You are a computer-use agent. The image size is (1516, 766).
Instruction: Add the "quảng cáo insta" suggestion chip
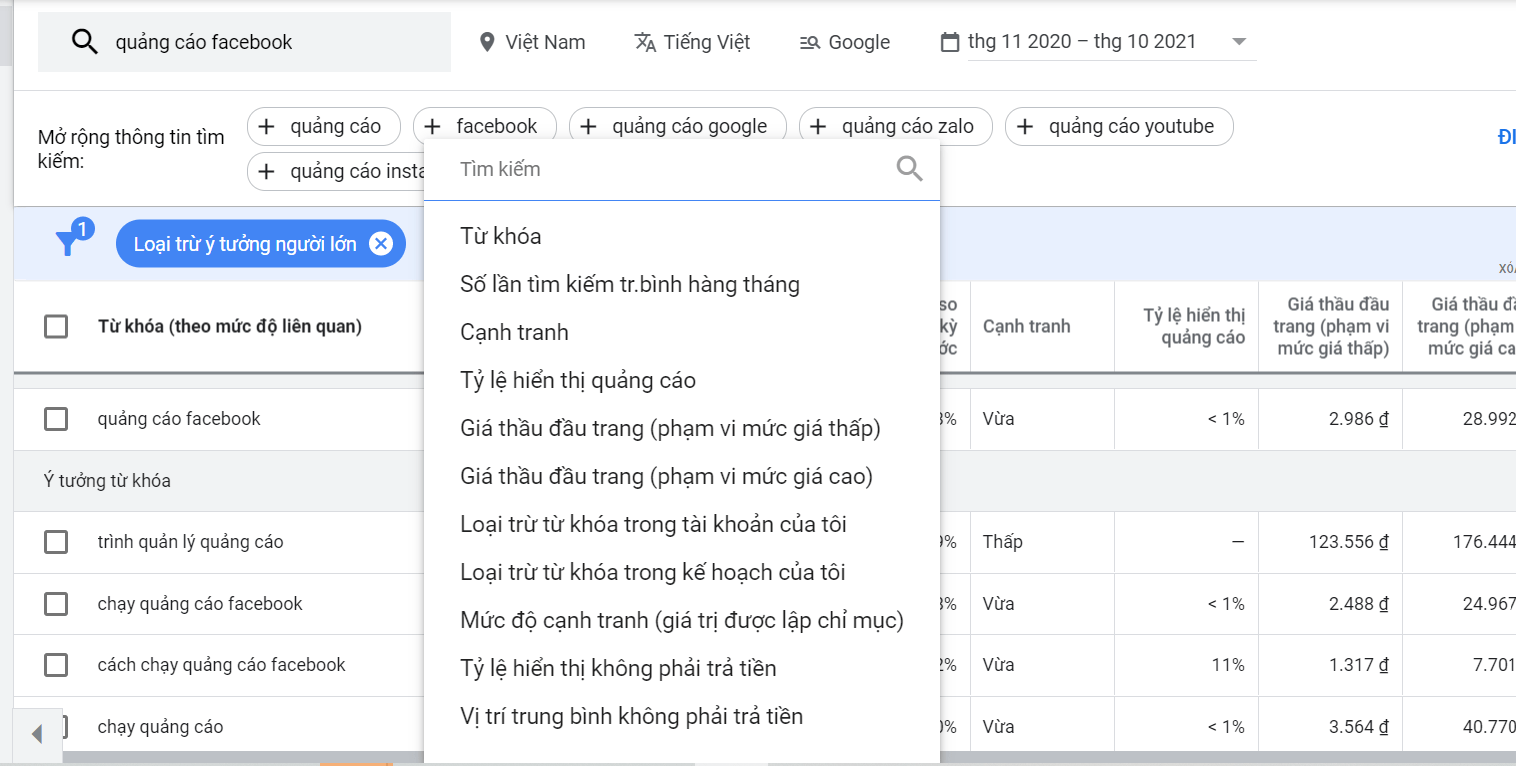point(337,171)
